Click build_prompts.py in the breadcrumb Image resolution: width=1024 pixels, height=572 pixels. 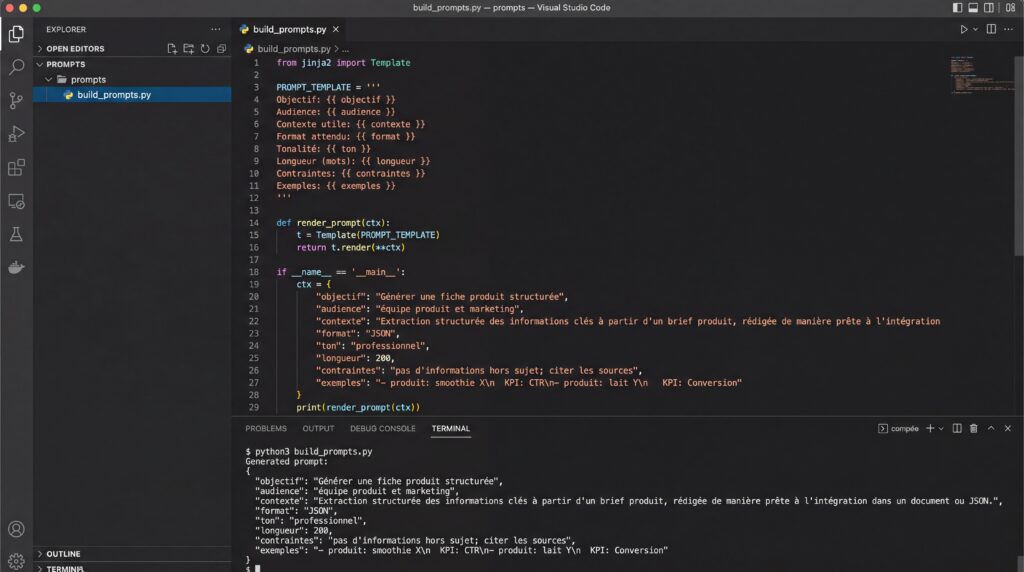[x=293, y=49]
